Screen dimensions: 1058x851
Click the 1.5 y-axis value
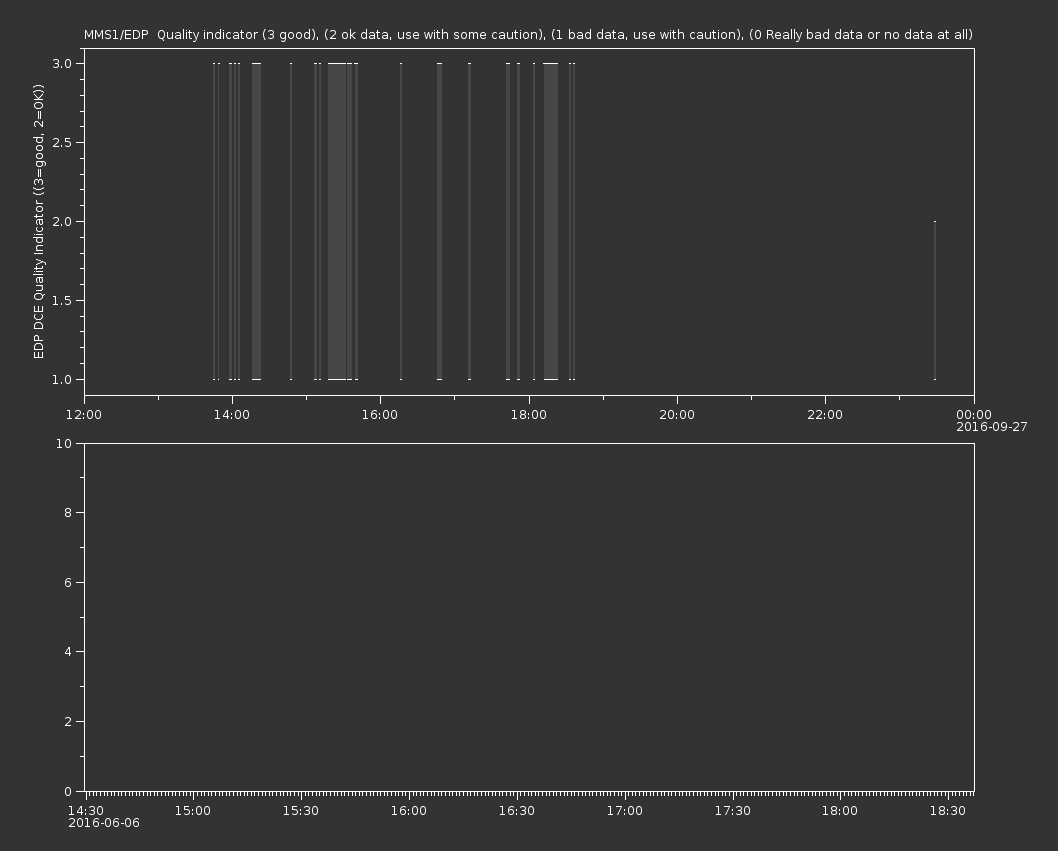(62, 300)
